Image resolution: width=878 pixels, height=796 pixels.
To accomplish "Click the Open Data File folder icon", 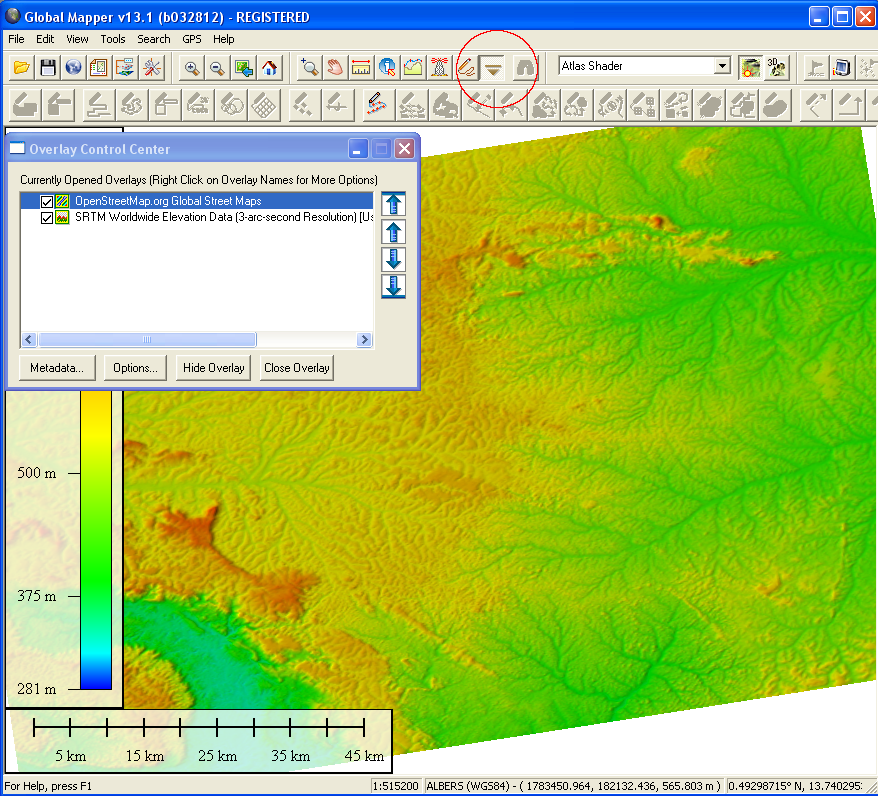I will pyautogui.click(x=21, y=68).
